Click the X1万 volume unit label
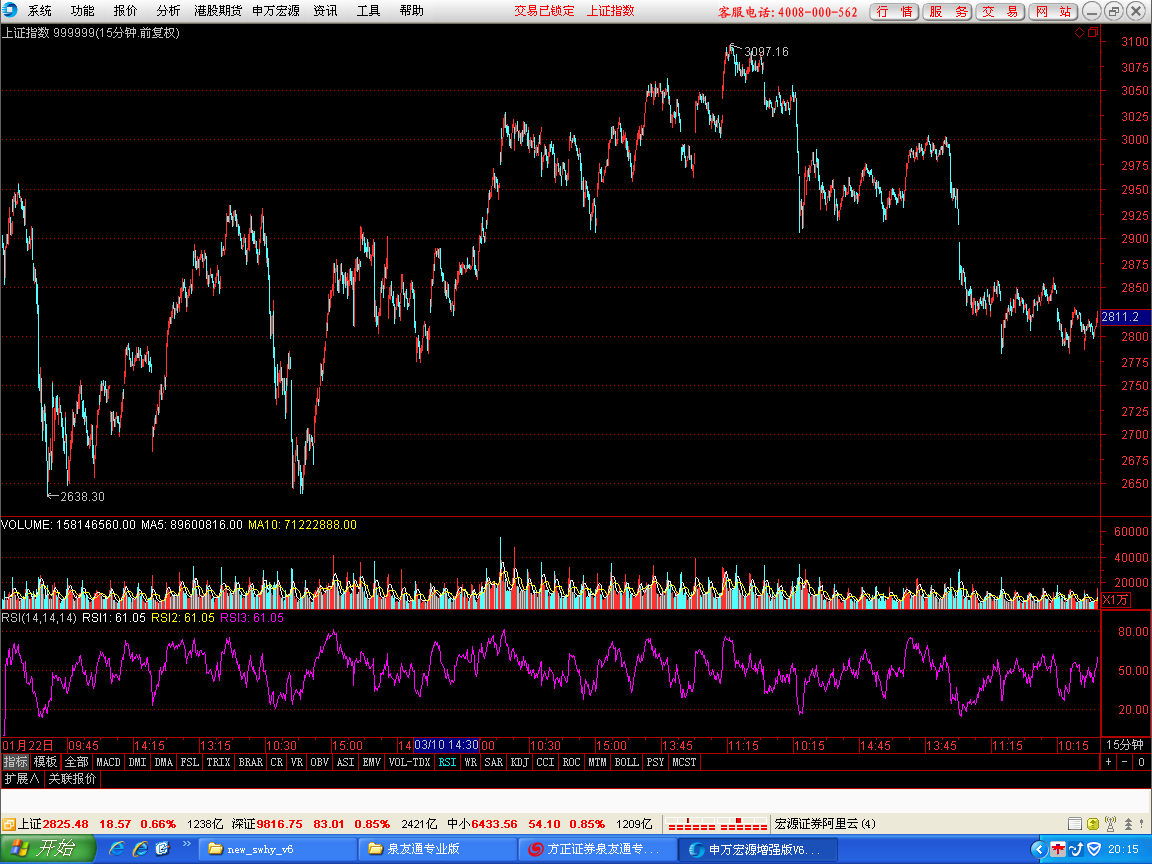 pos(1115,600)
